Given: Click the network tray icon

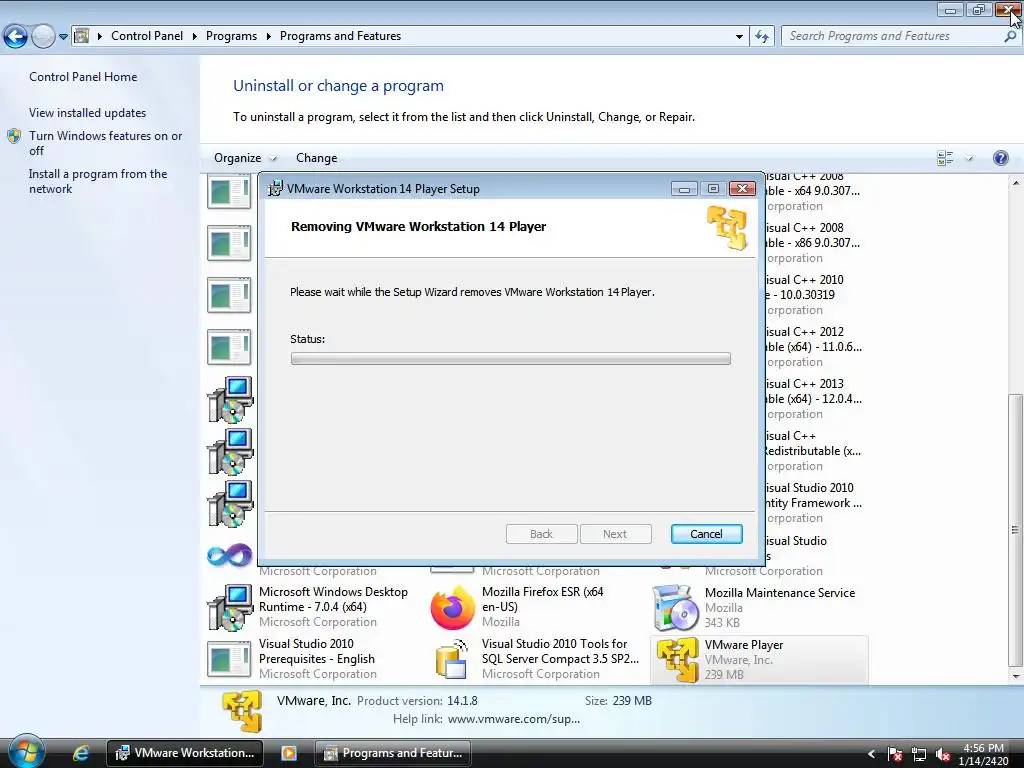Looking at the screenshot, I should [918, 754].
